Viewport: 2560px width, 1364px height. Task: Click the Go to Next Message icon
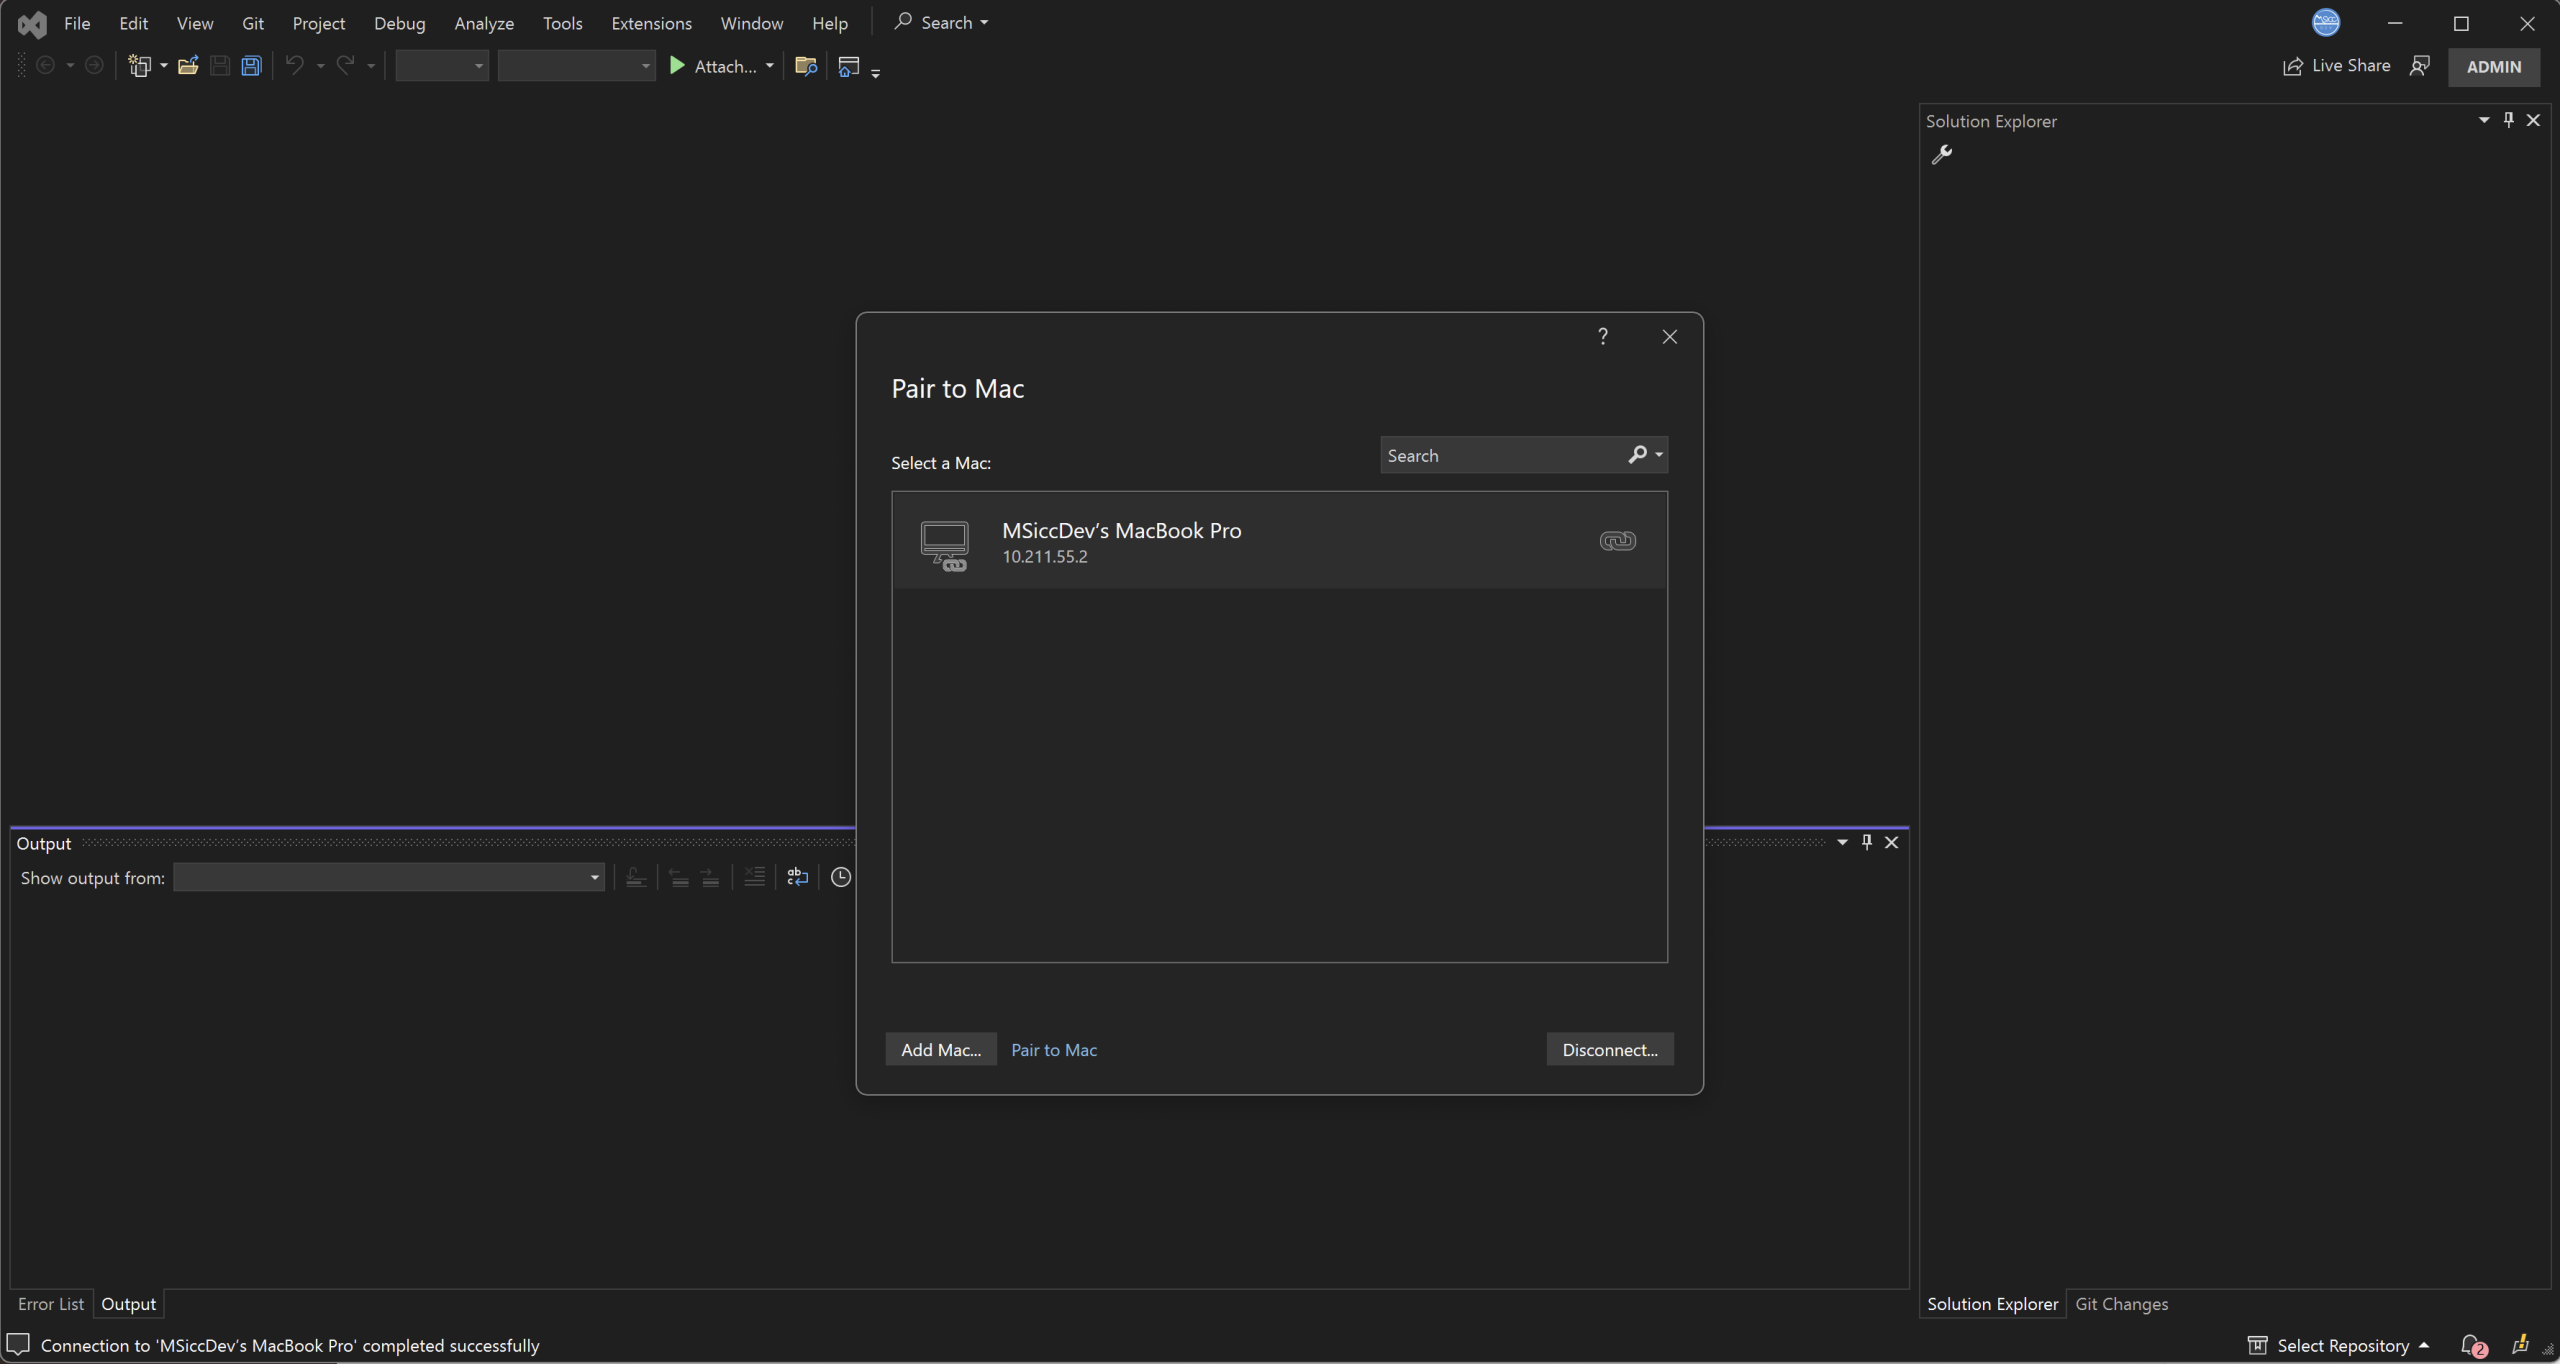(x=710, y=877)
